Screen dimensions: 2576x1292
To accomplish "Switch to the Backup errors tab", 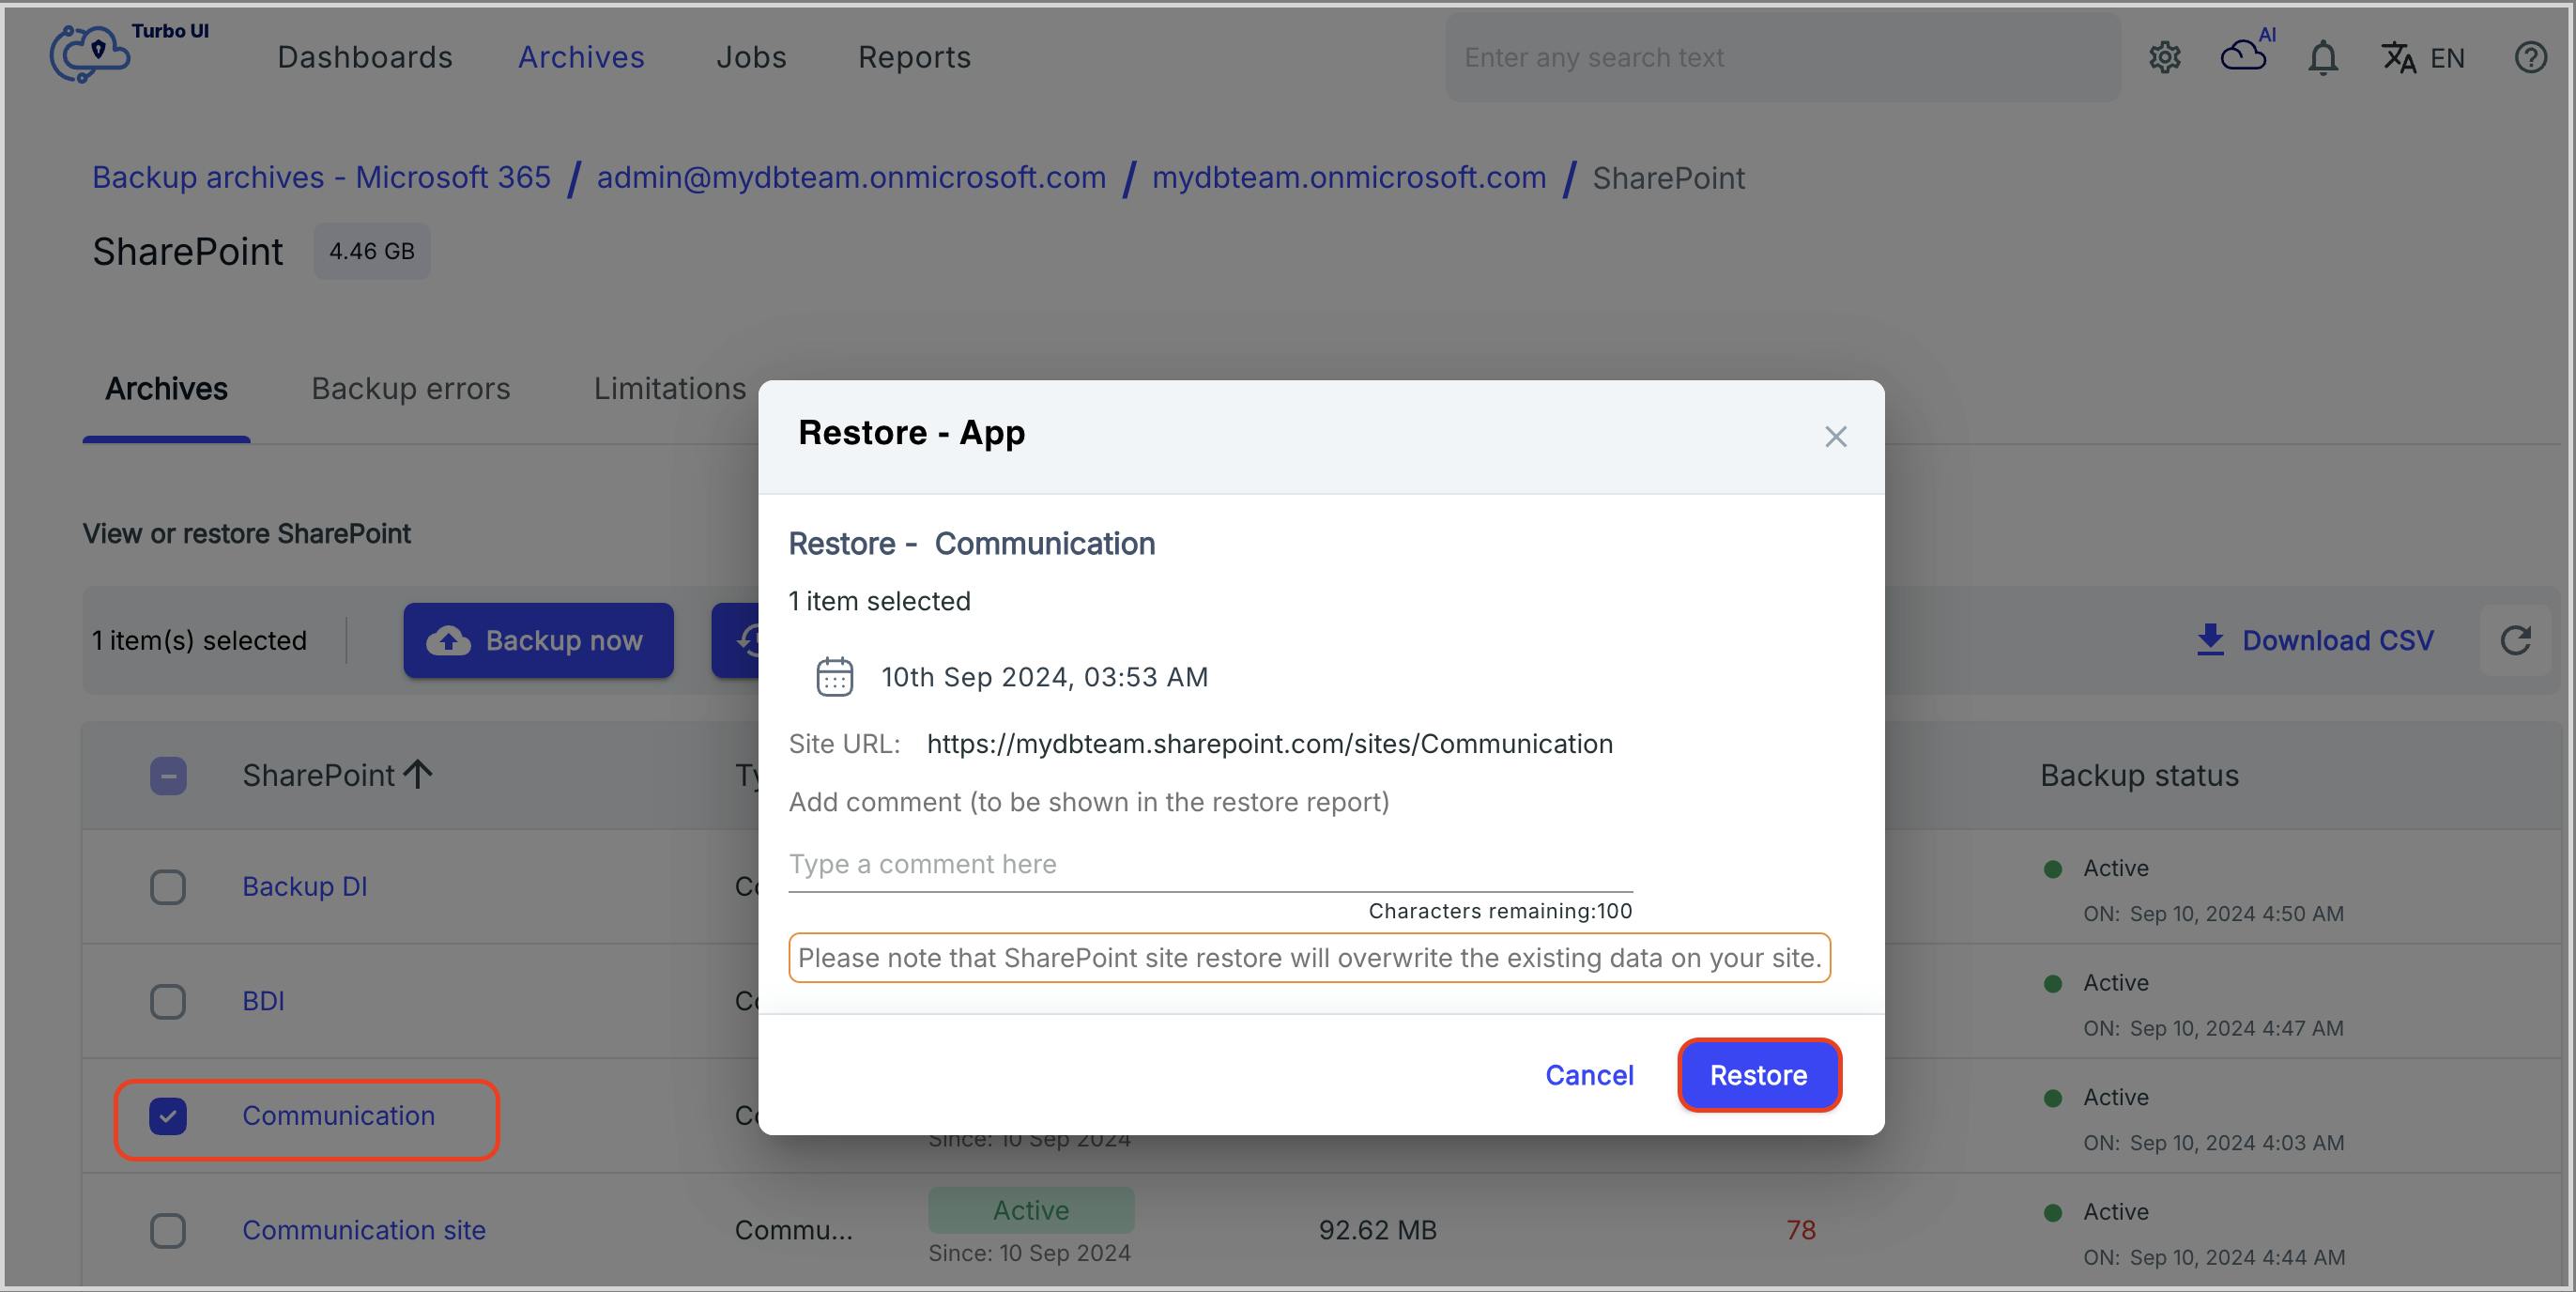I will [410, 388].
